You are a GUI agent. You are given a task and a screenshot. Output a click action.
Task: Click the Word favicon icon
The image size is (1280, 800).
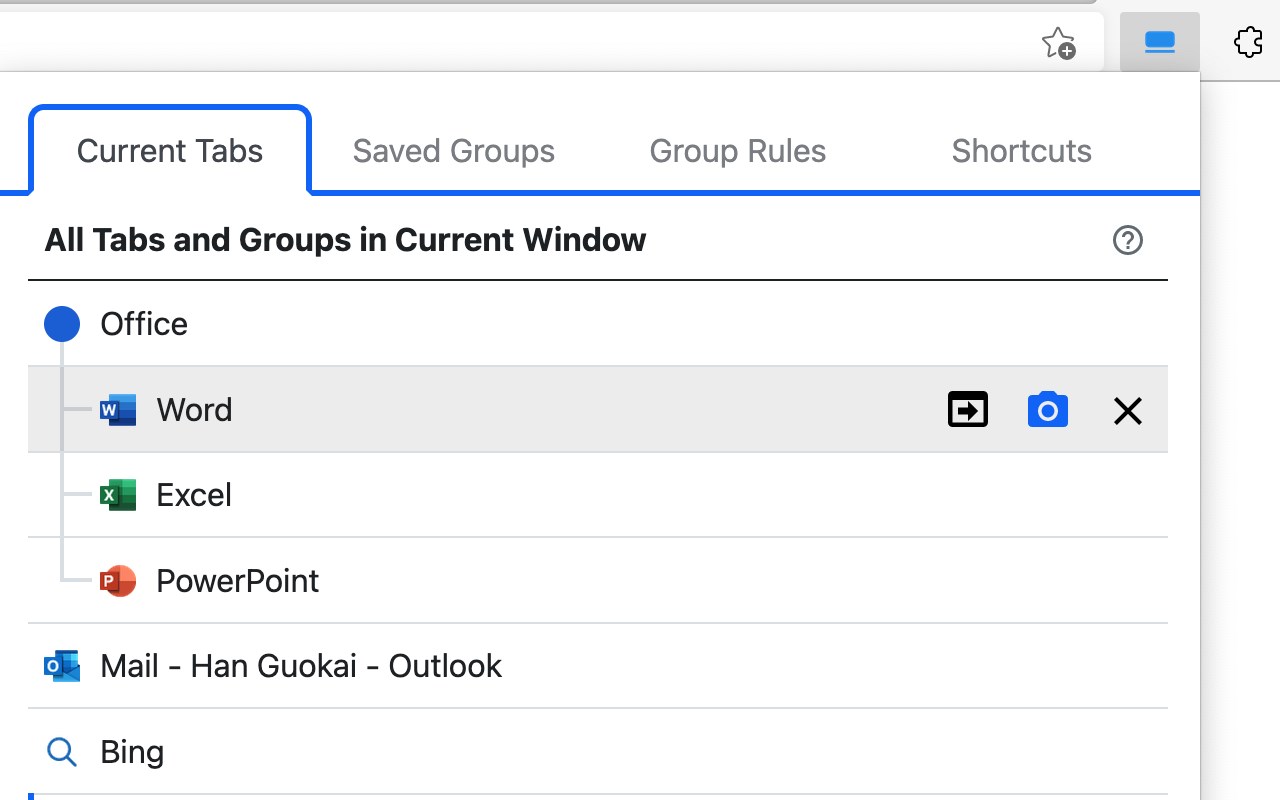click(x=118, y=410)
